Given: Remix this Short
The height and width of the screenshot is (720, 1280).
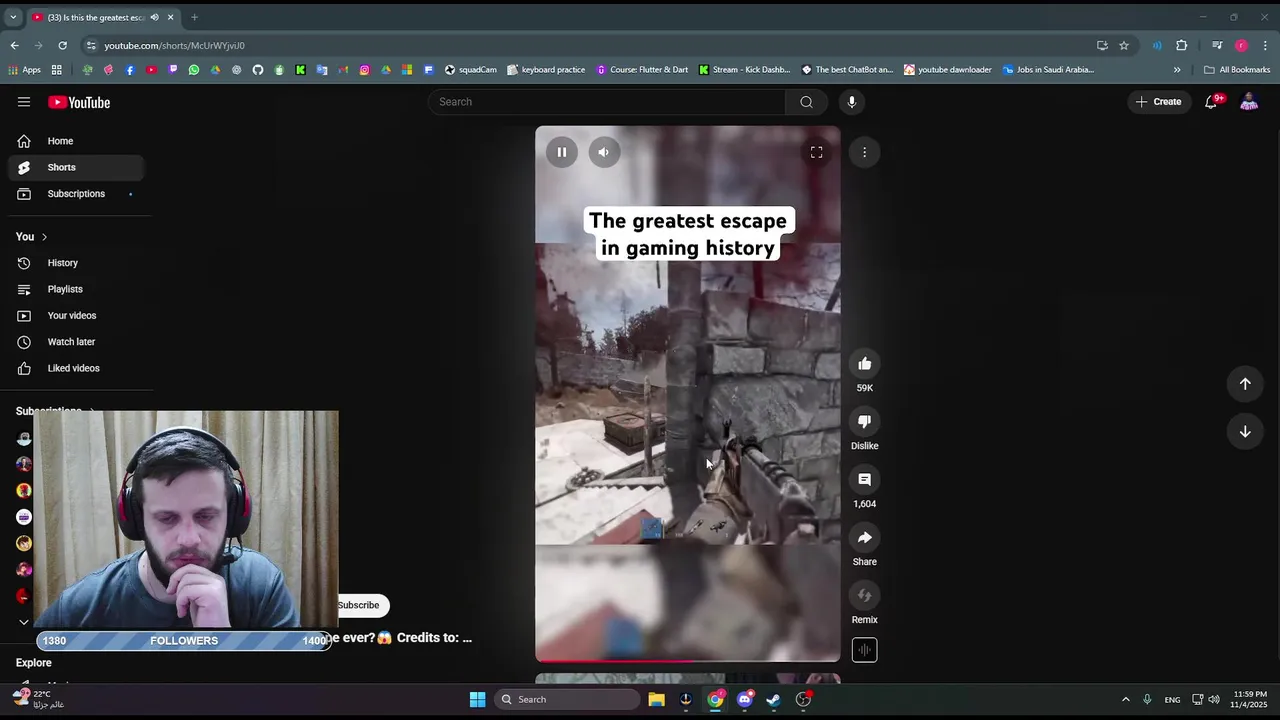Looking at the screenshot, I should 864,596.
